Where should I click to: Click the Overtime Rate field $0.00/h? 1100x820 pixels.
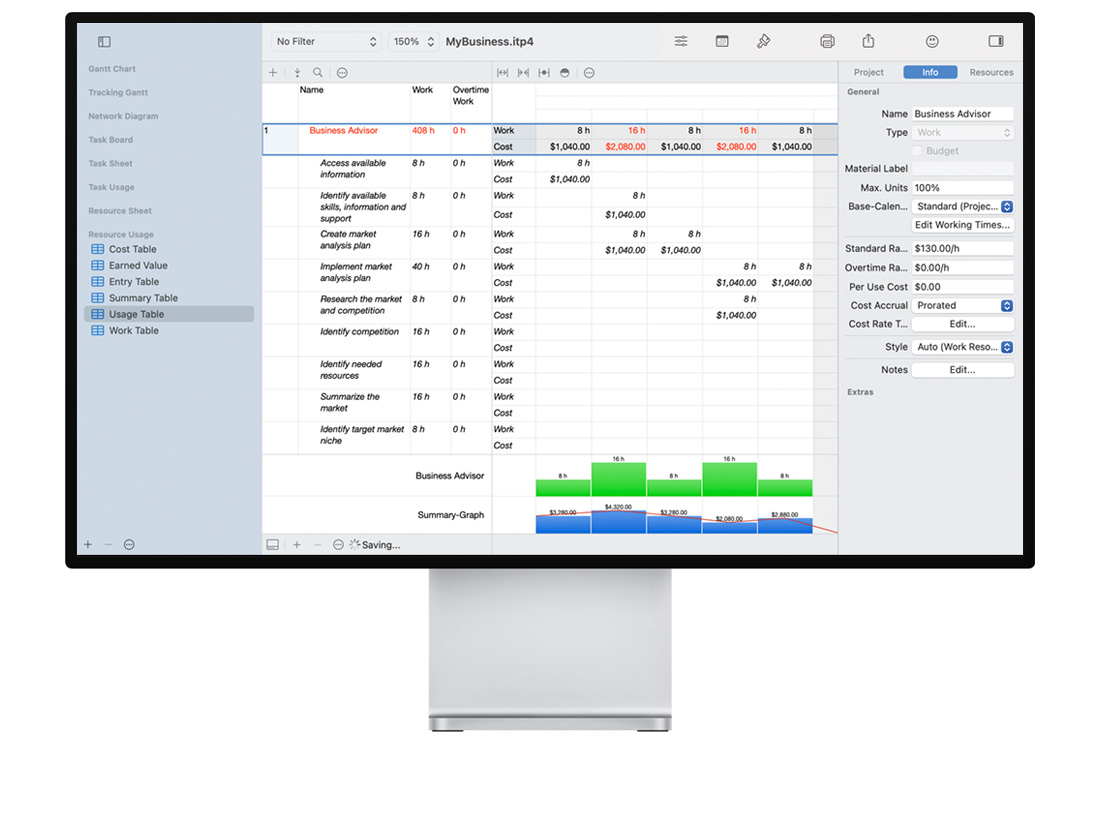click(x=962, y=268)
